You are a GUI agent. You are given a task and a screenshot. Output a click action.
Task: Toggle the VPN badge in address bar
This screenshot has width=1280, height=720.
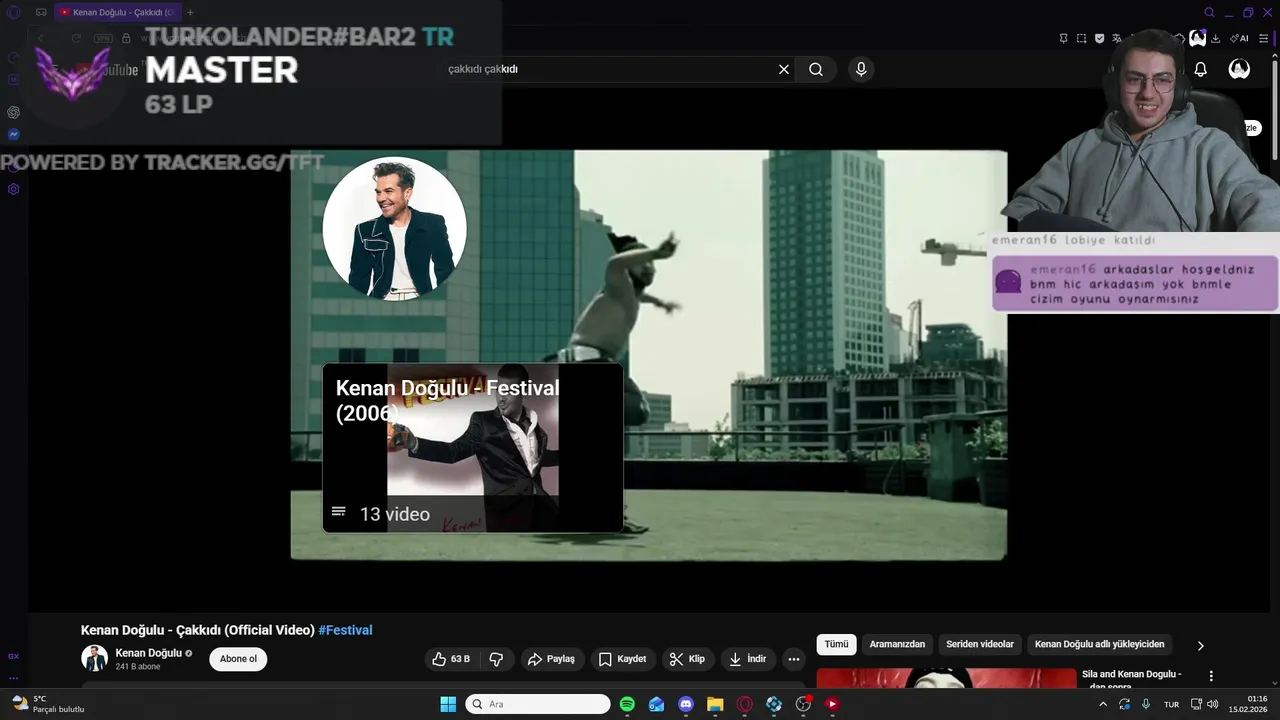tap(103, 38)
